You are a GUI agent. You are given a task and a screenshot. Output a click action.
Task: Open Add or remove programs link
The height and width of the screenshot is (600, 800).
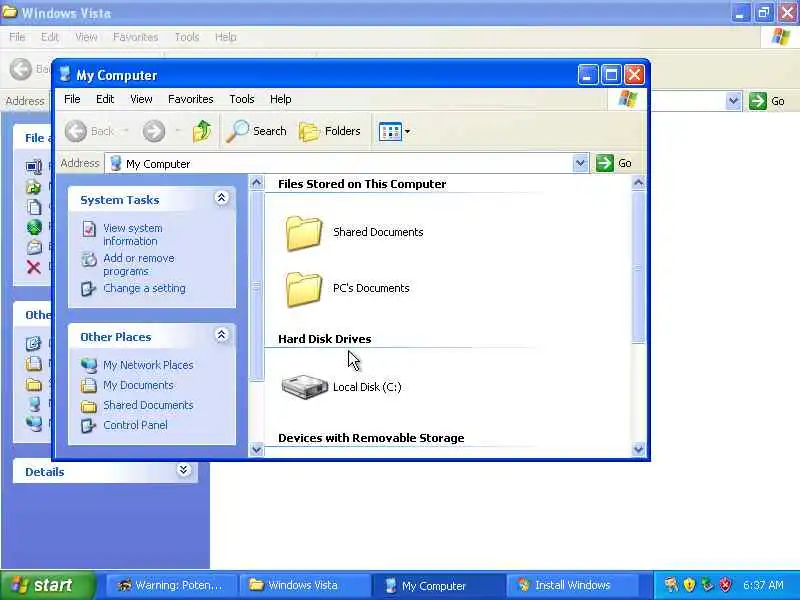pyautogui.click(x=139, y=265)
